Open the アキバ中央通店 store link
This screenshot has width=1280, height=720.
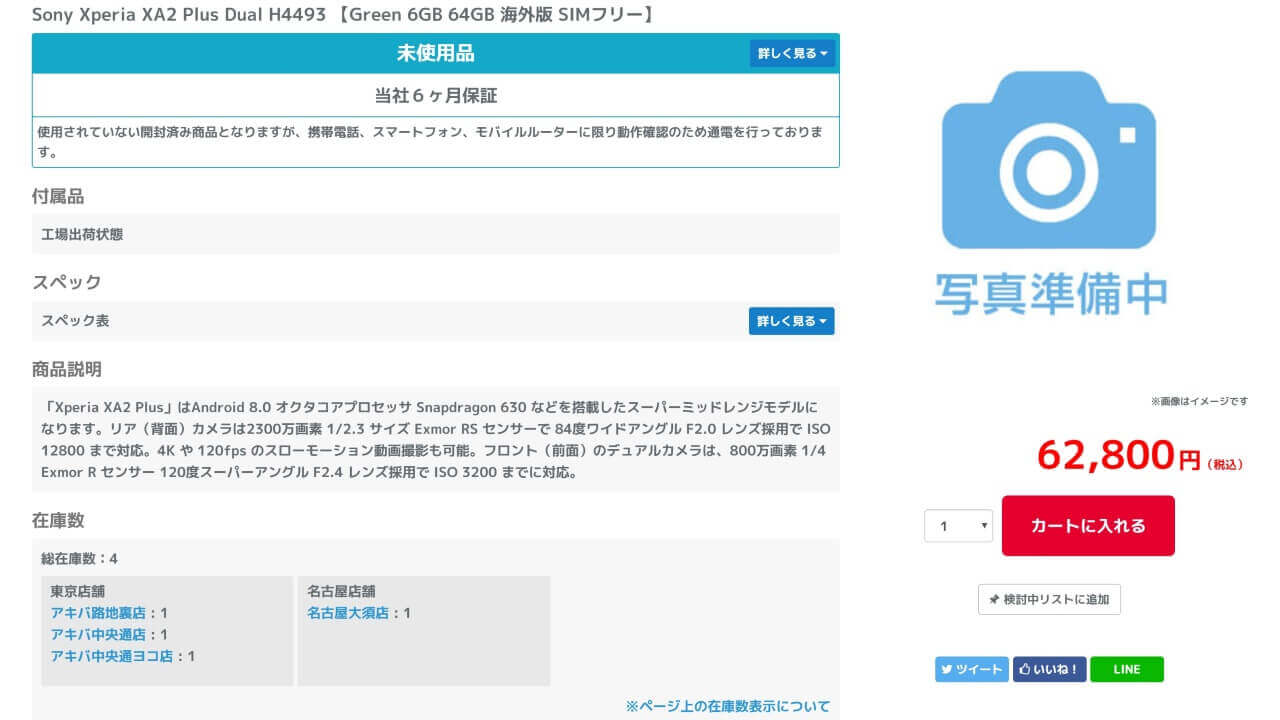pyautogui.click(x=98, y=635)
